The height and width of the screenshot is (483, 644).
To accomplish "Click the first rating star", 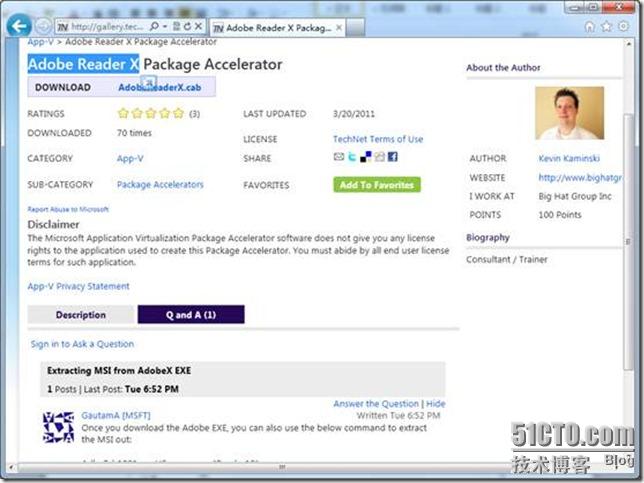I will coord(123,113).
